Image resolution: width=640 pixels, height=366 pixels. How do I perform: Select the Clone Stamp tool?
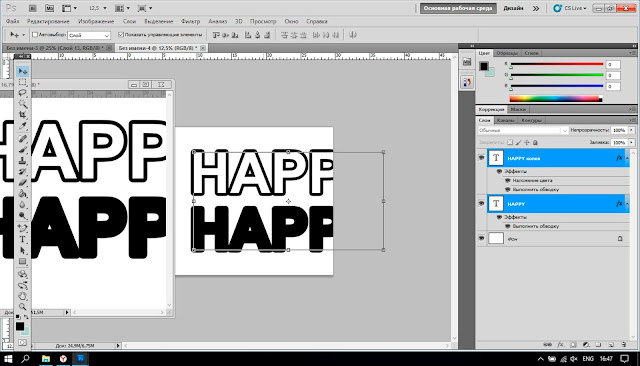(x=22, y=161)
